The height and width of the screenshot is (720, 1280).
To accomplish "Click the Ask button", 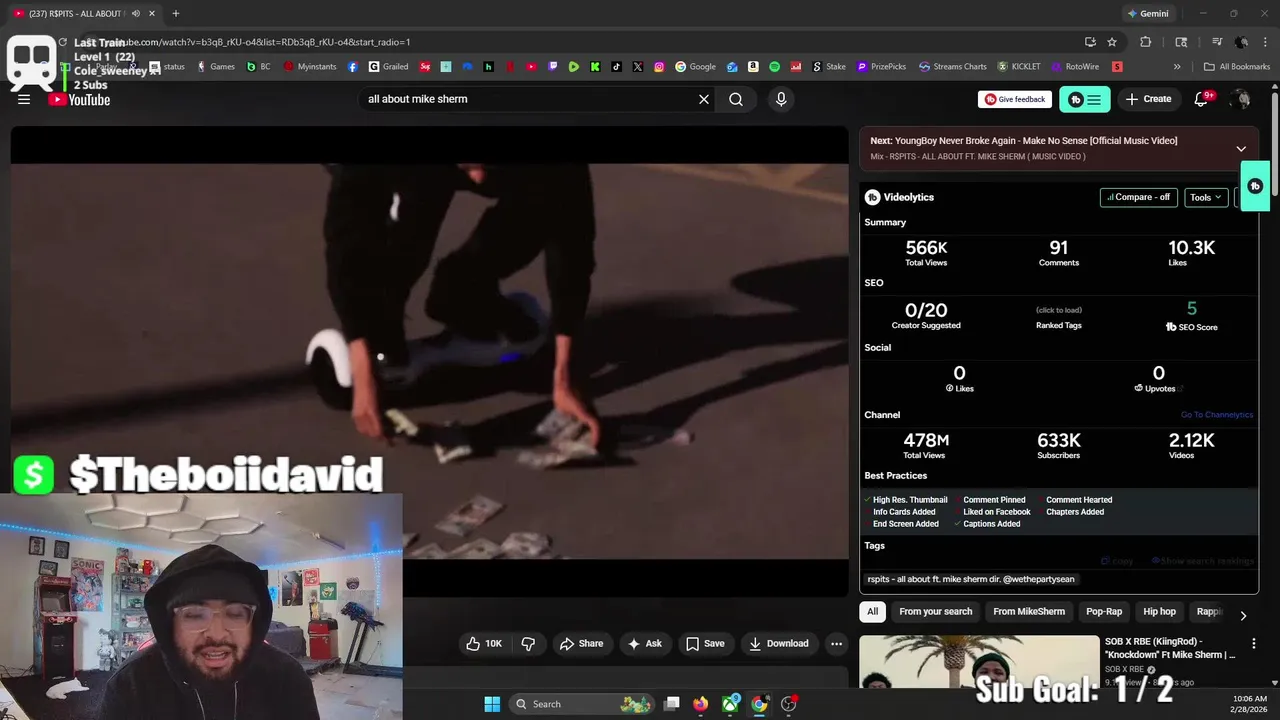I will pos(644,643).
